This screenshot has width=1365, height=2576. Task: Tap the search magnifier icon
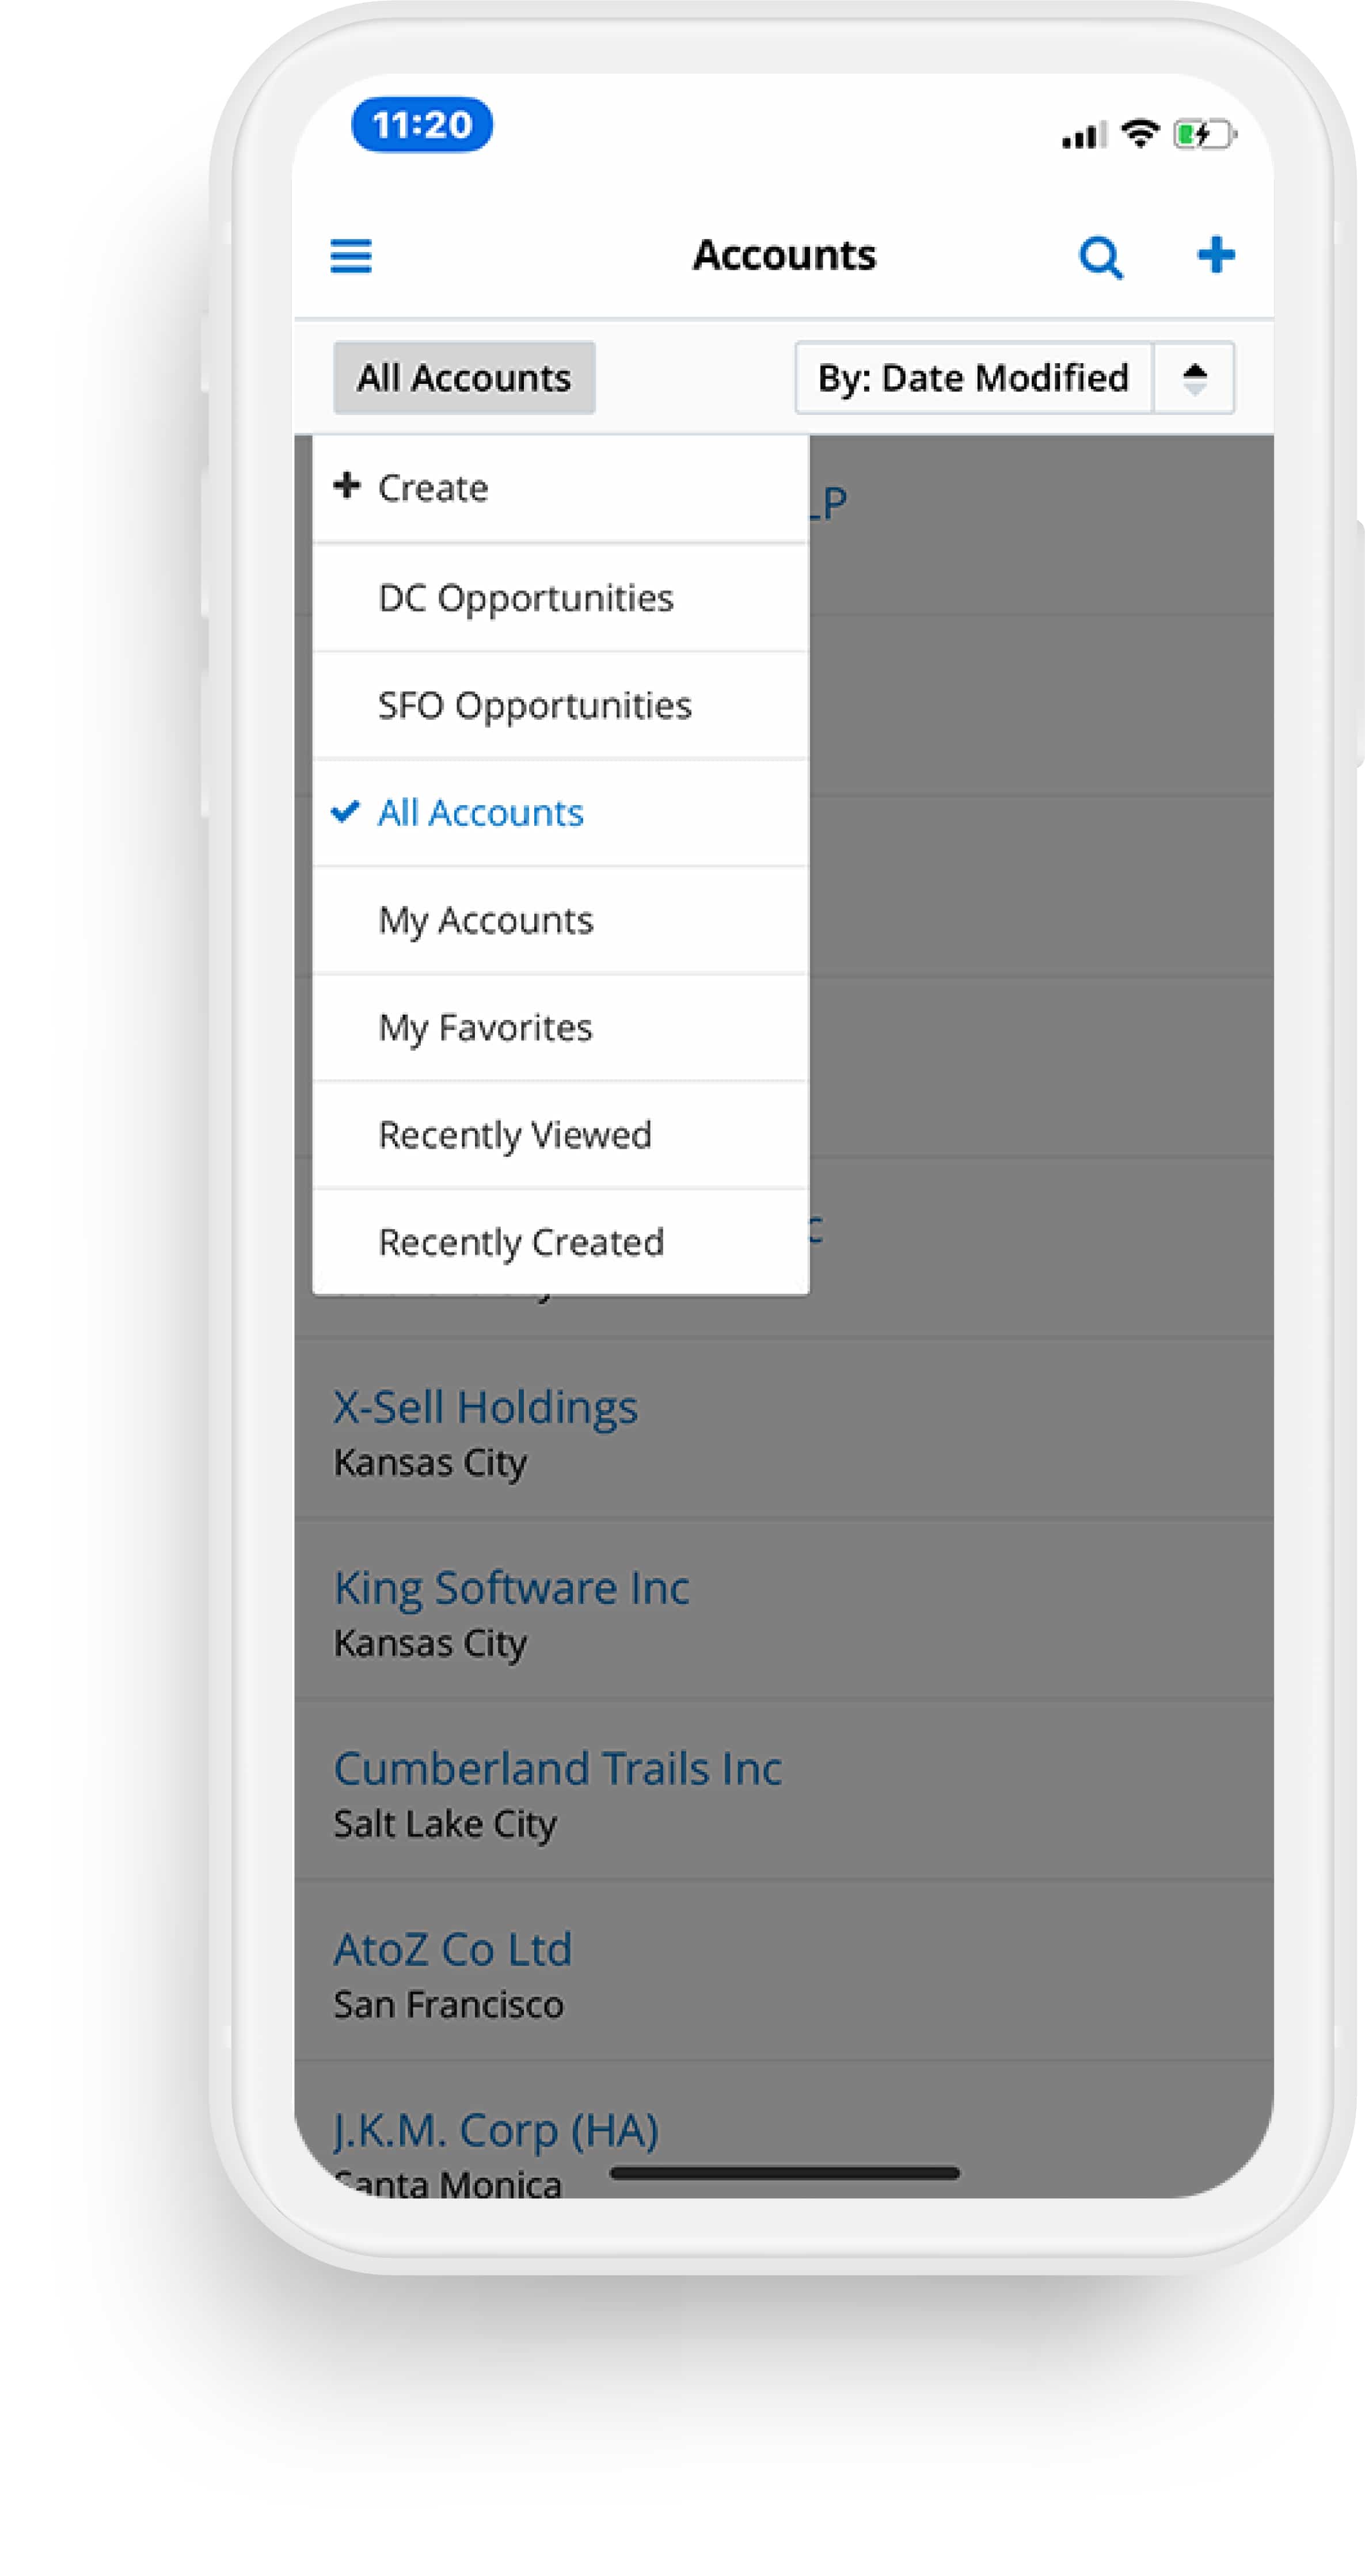1100,257
